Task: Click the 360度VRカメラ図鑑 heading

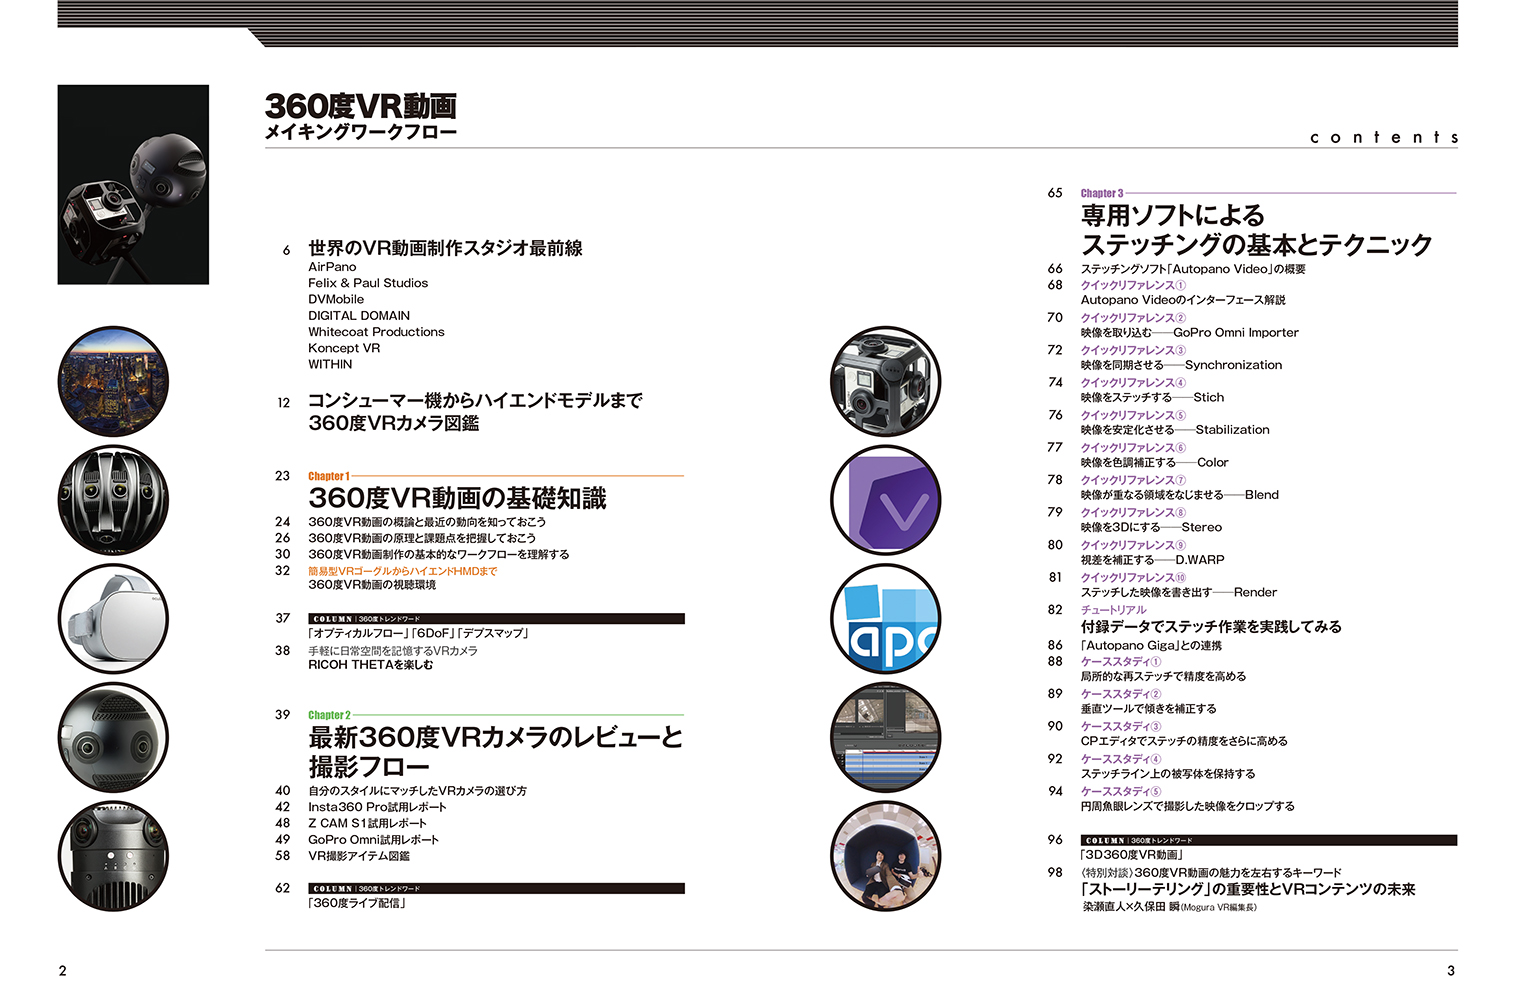Action: tap(393, 423)
